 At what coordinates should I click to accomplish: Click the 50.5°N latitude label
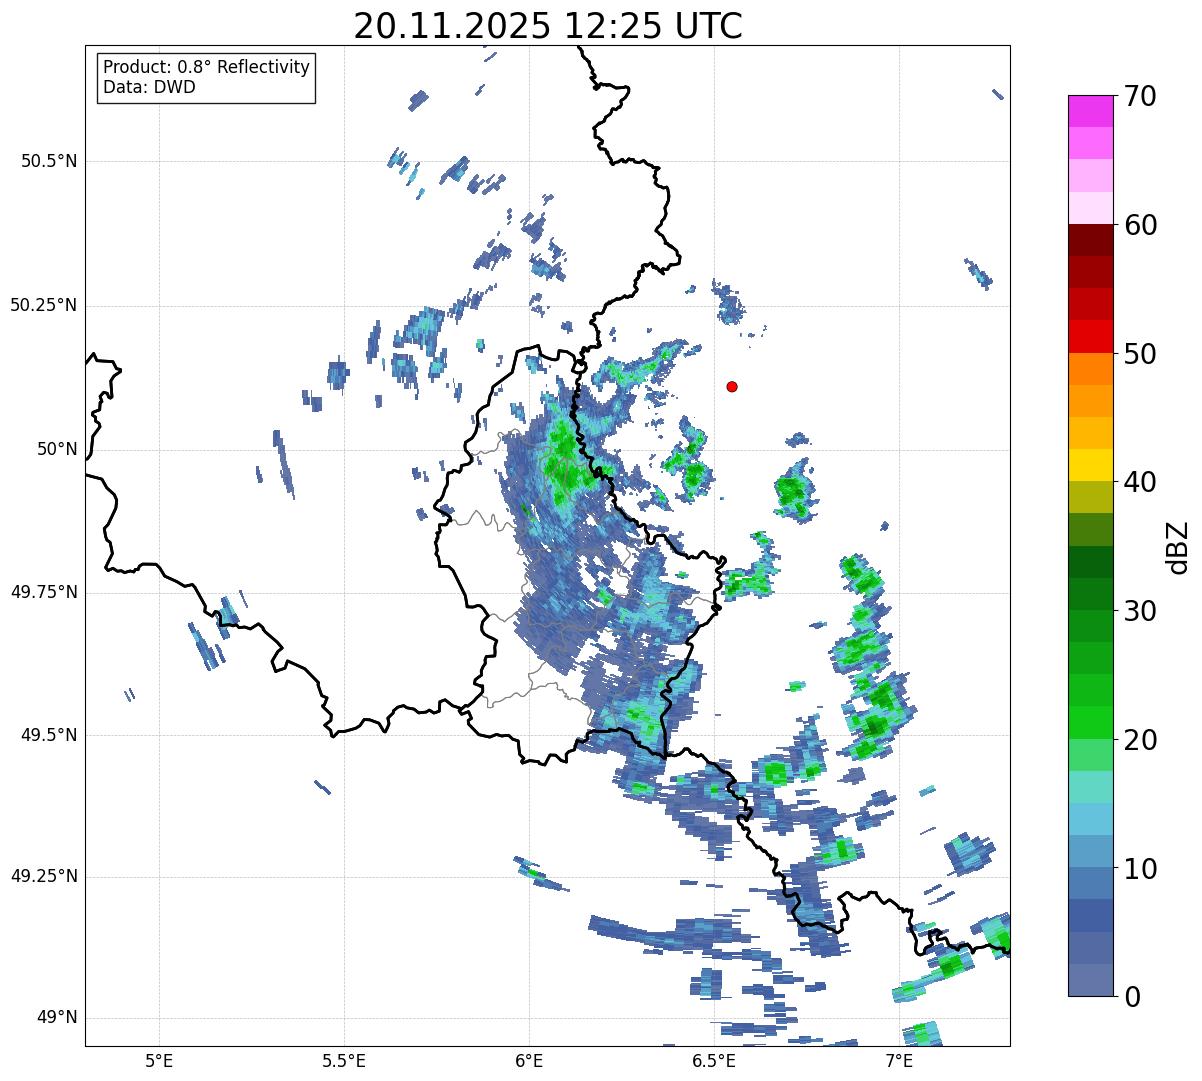coord(50,161)
